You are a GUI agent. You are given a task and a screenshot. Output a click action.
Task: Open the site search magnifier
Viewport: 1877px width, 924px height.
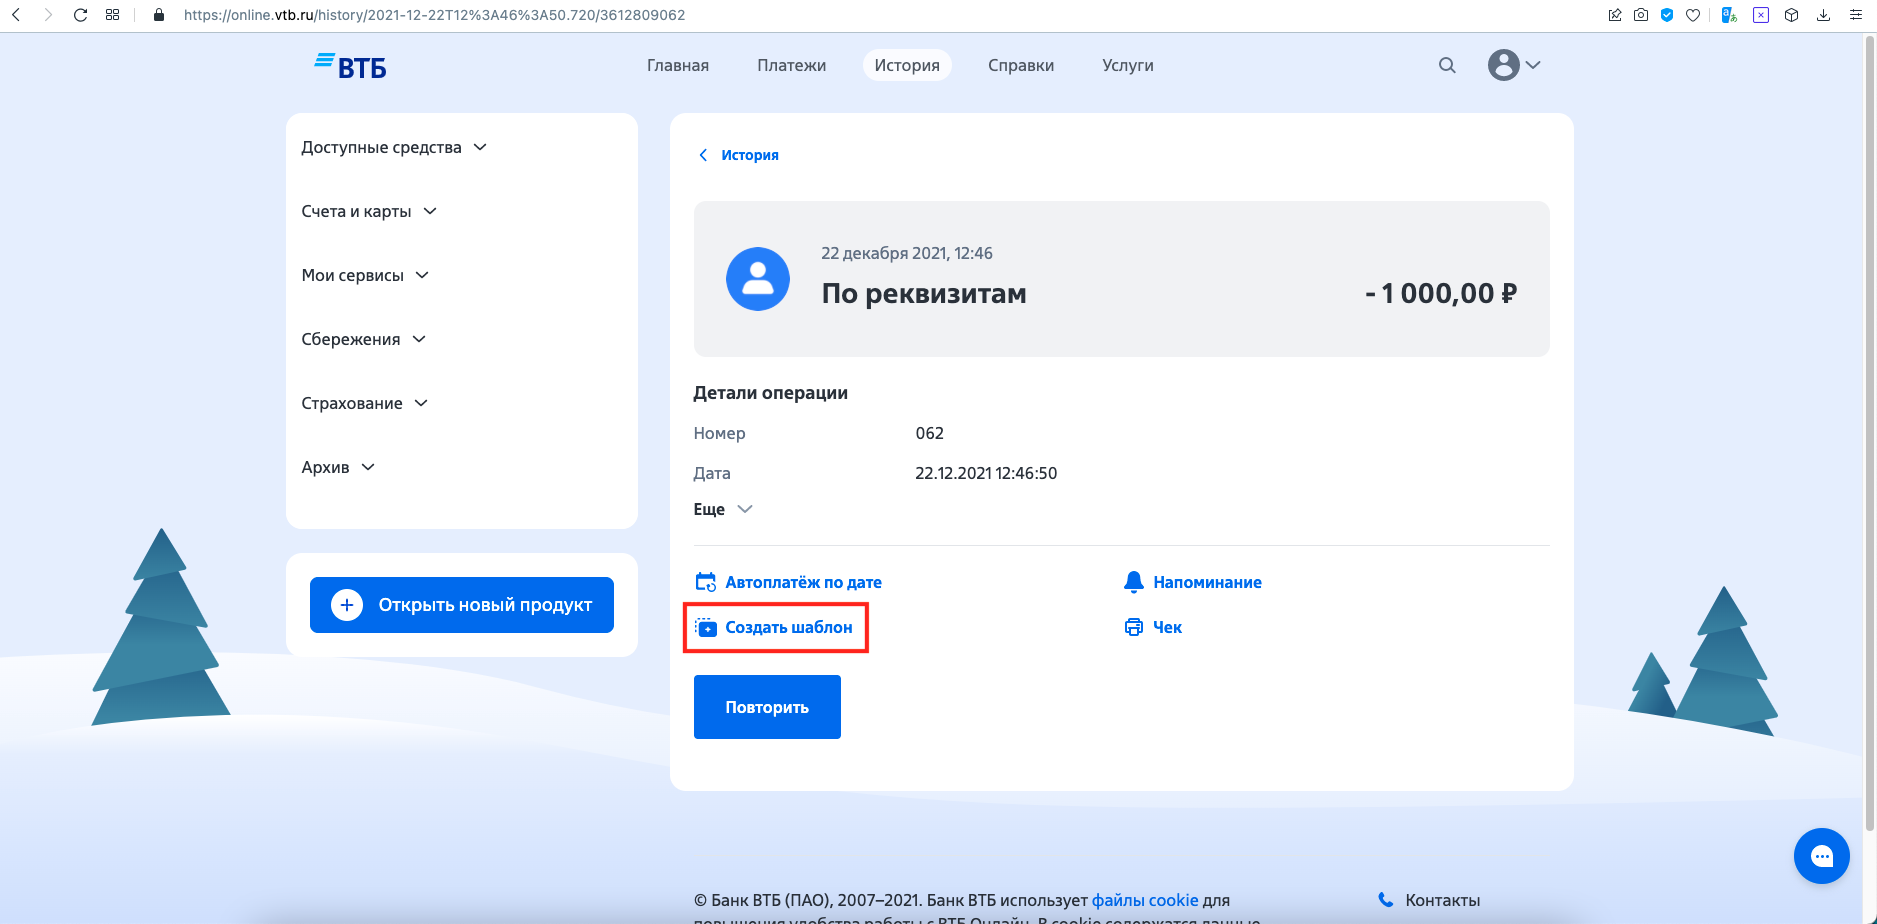pyautogui.click(x=1447, y=65)
